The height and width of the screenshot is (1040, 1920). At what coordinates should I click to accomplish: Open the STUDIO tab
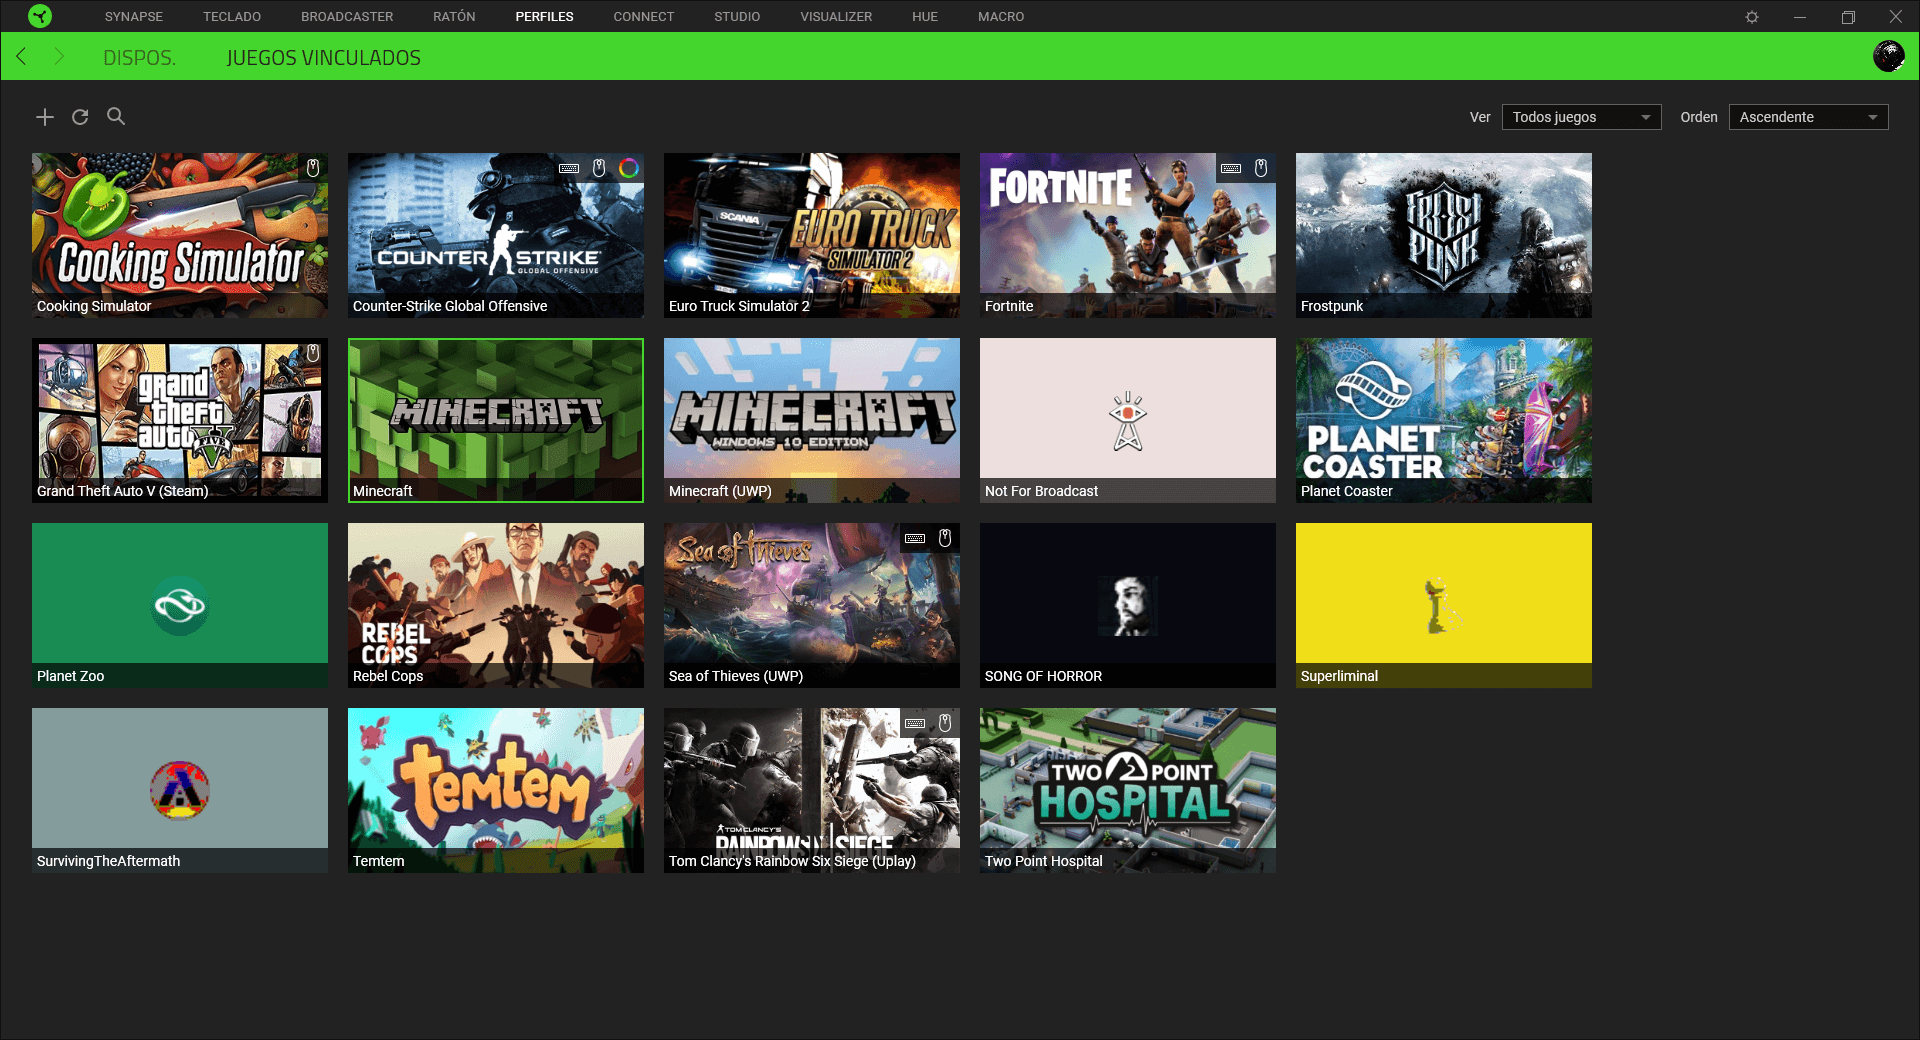coord(737,17)
